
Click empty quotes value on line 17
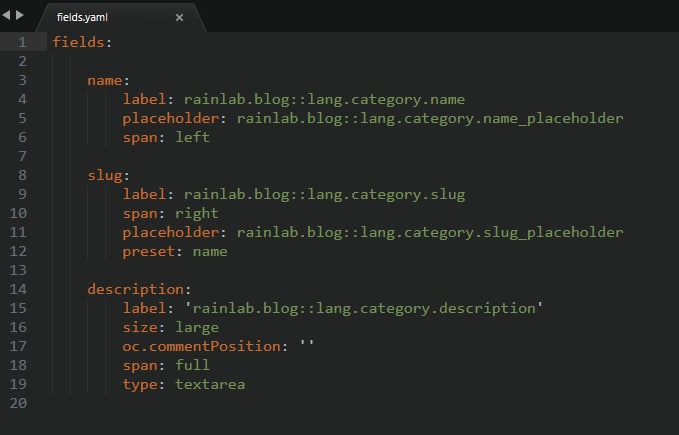[x=307, y=345]
